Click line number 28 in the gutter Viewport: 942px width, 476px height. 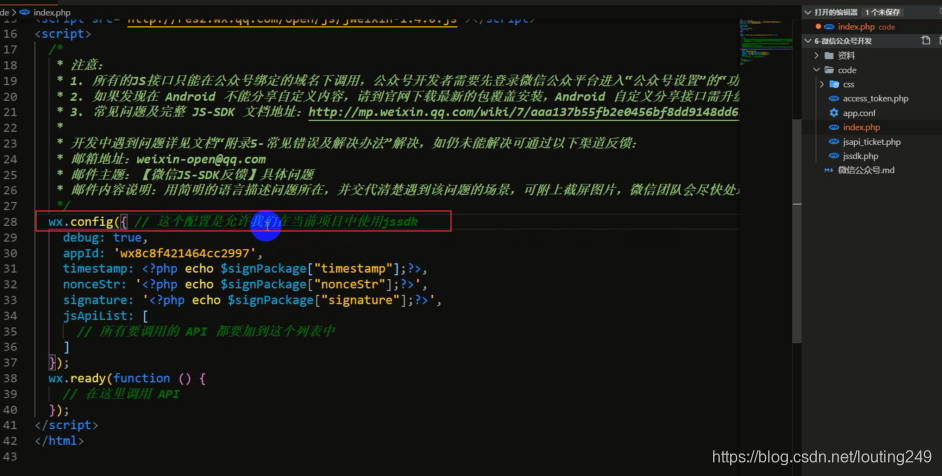(10, 222)
